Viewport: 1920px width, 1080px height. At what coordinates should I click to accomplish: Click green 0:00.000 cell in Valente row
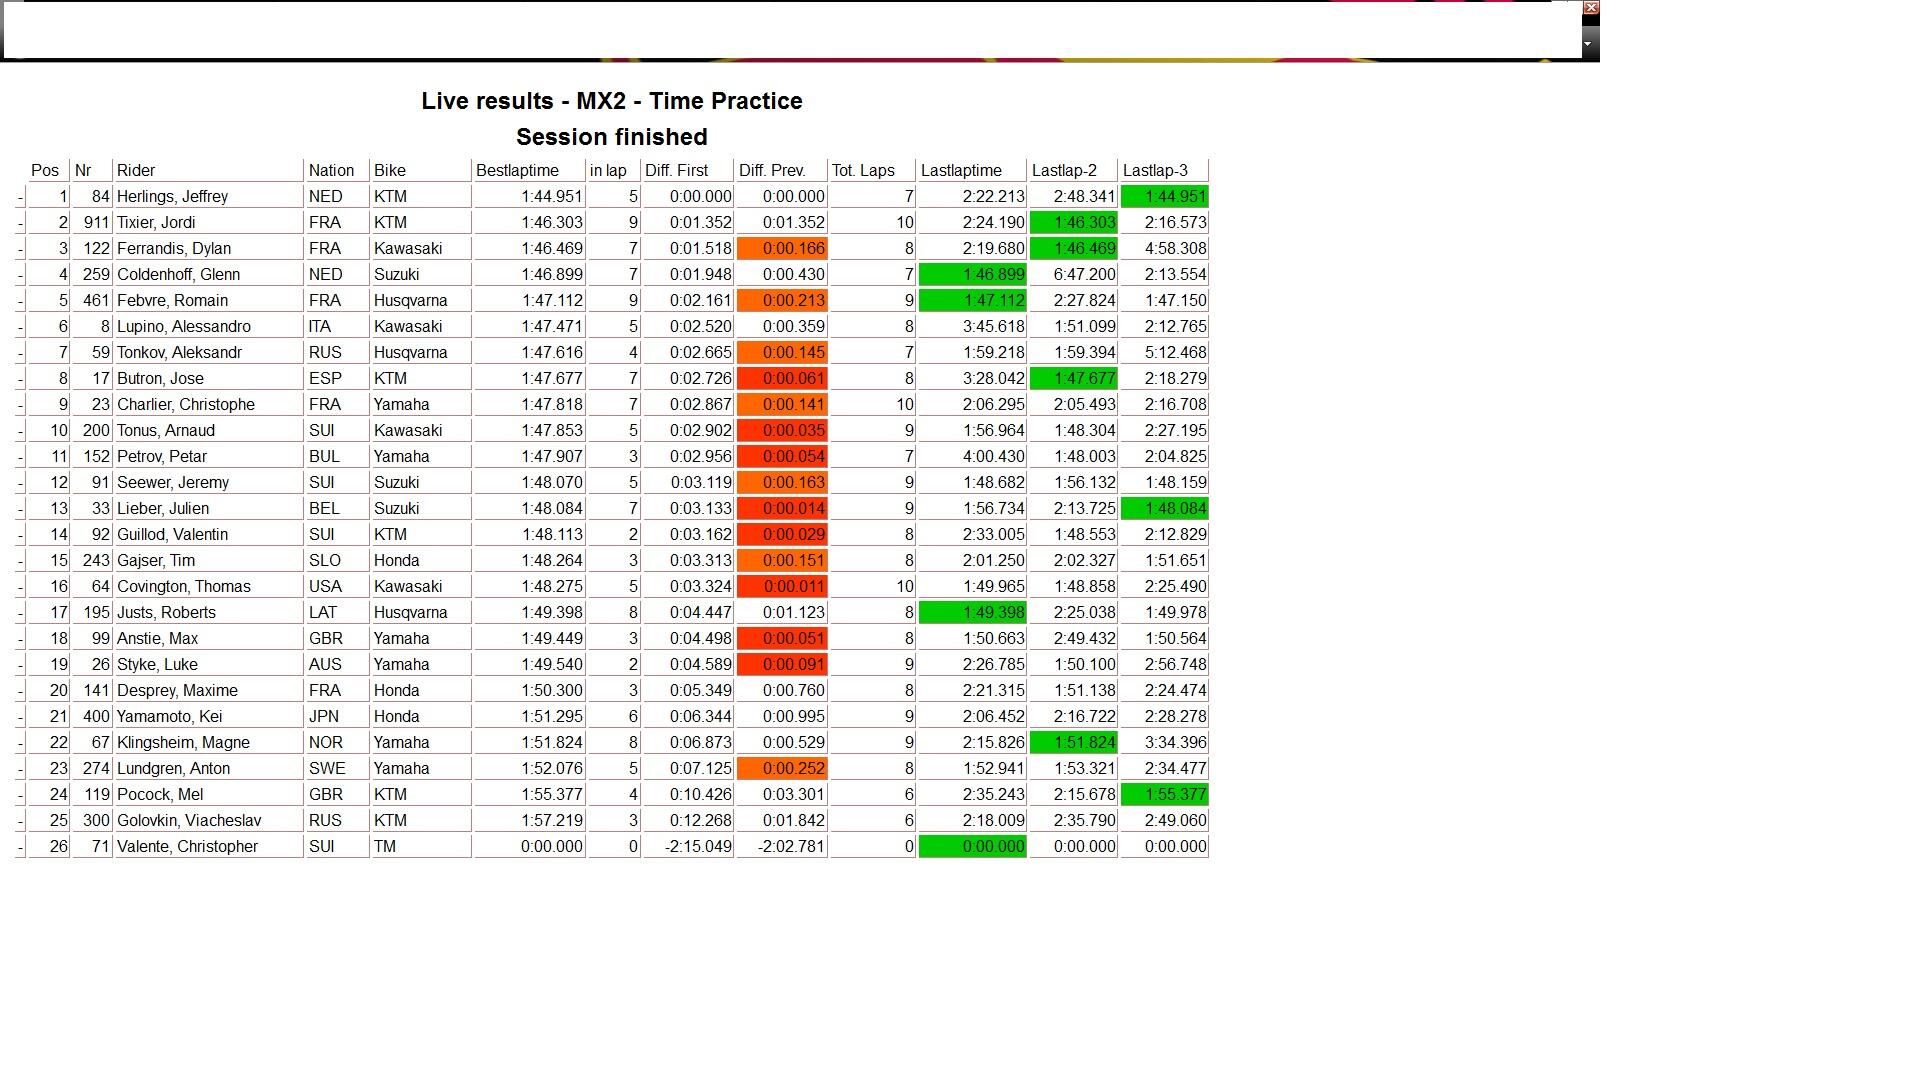pos(972,847)
